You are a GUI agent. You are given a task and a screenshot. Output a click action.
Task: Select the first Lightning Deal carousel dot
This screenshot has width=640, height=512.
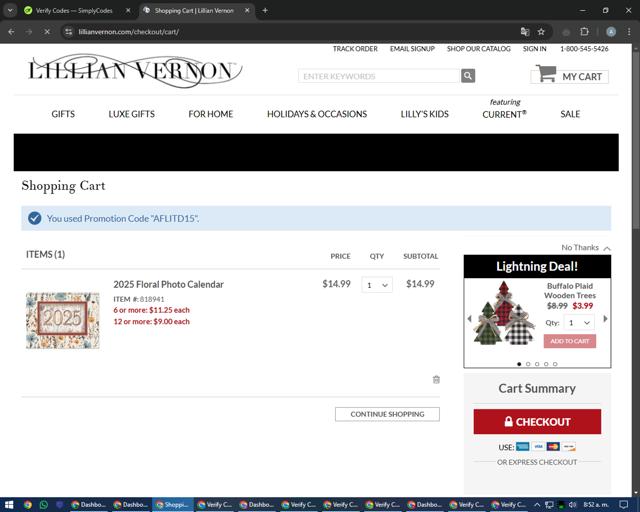(519, 364)
